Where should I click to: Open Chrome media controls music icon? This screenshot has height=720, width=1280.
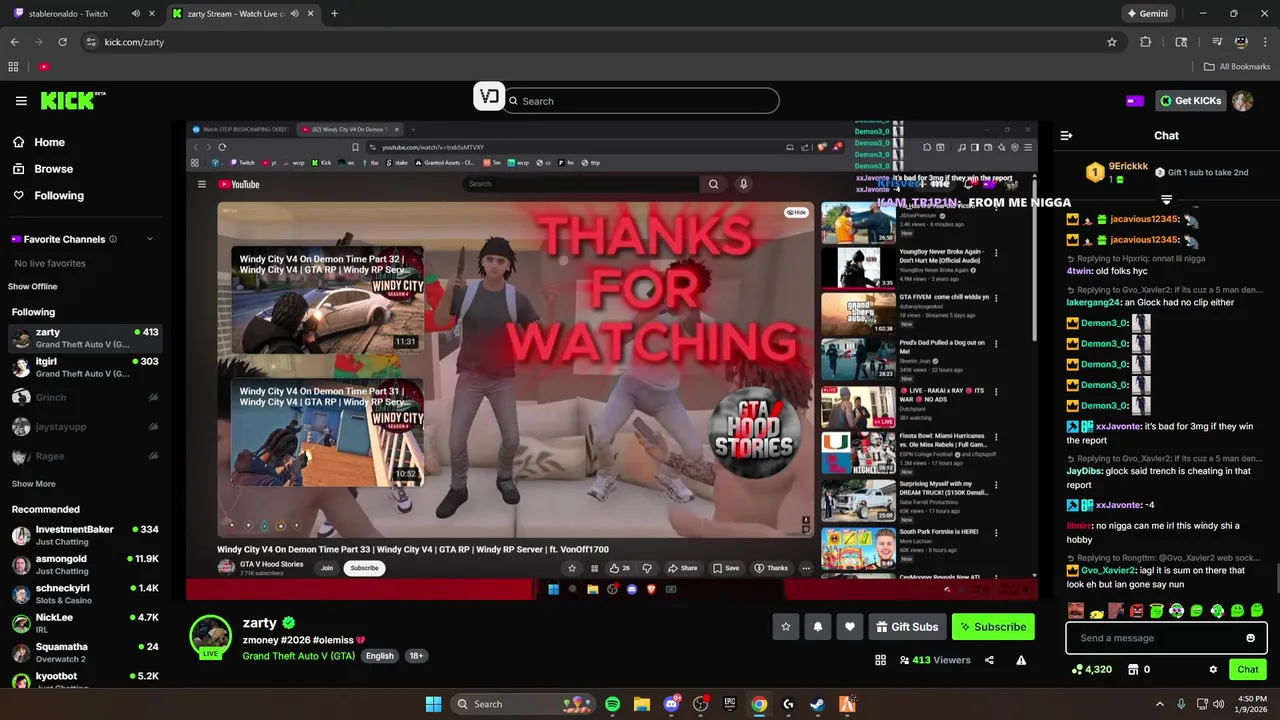click(1217, 42)
